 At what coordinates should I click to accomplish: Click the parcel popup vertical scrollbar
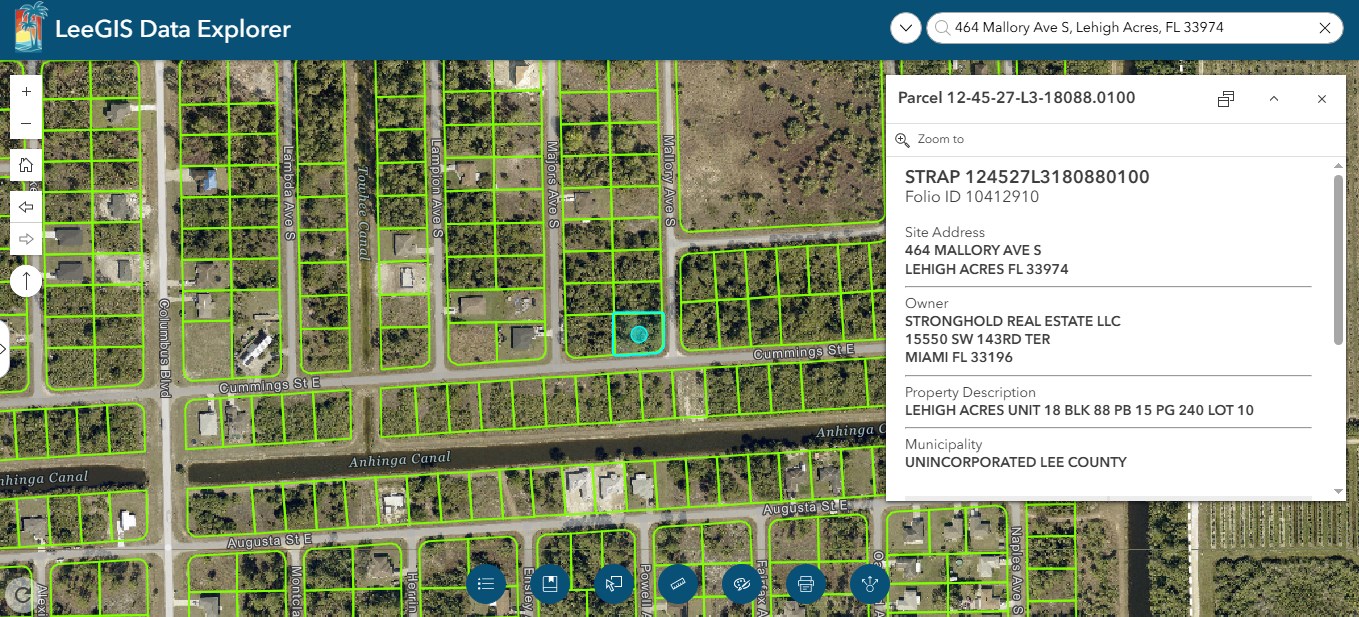click(1339, 260)
